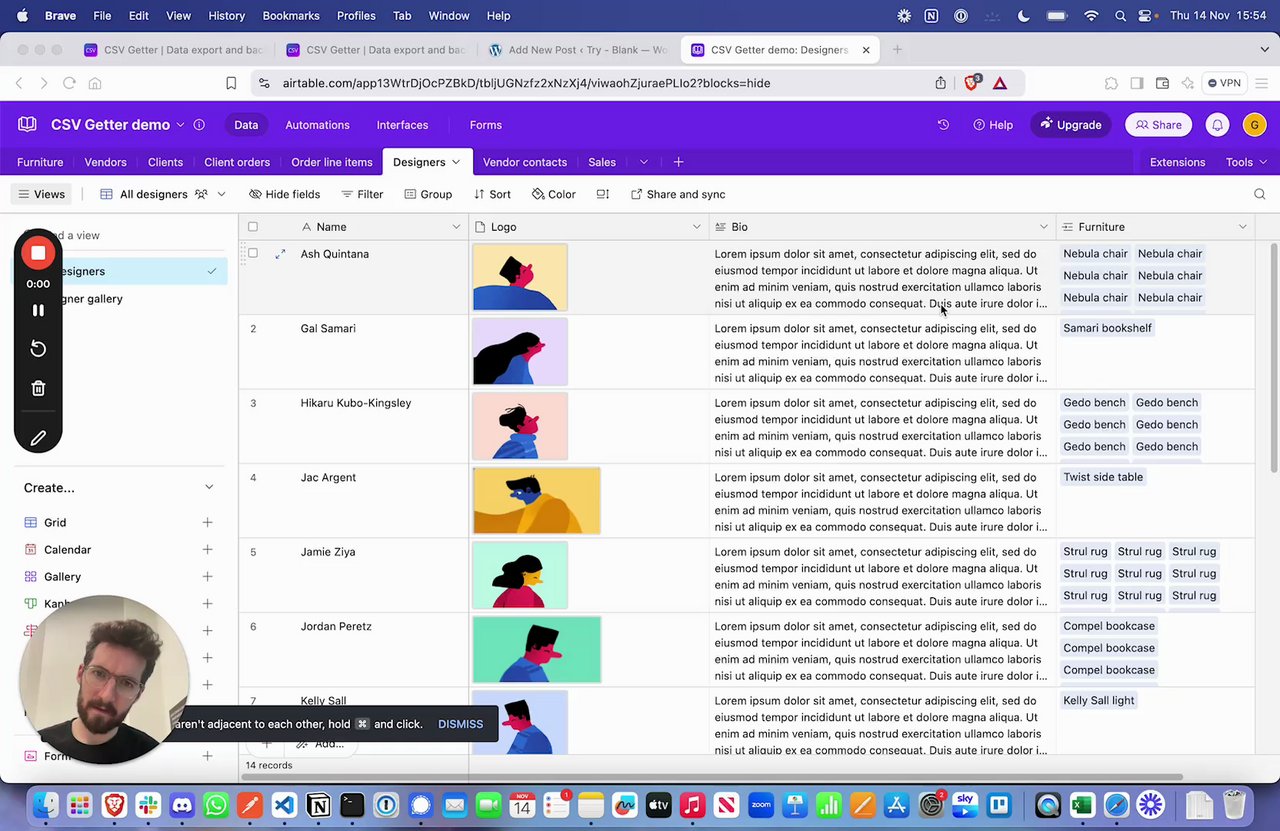Open the Bookmarks menu in the menu bar
The width and height of the screenshot is (1280, 831).
[x=291, y=16]
